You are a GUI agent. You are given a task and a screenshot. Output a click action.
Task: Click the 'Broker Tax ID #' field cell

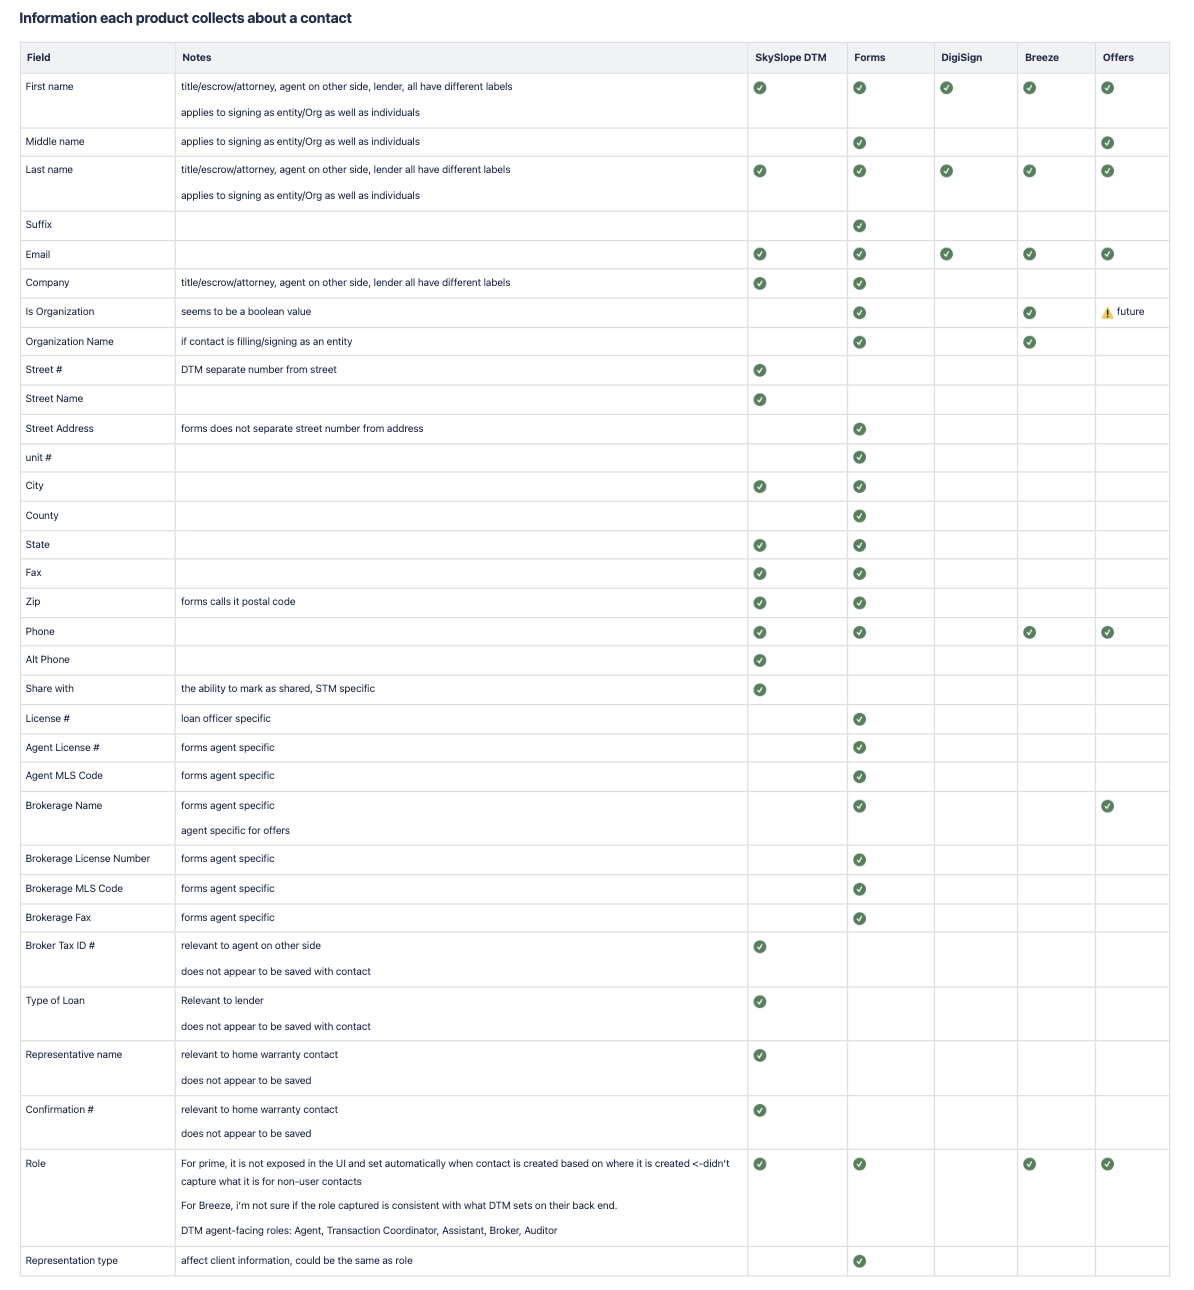60,946
